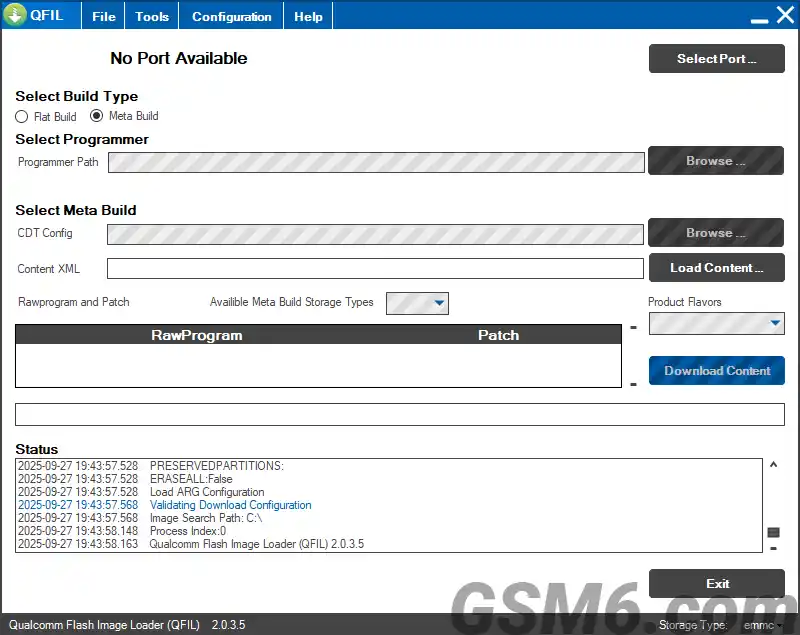Image resolution: width=800 pixels, height=635 pixels.
Task: Click the Validating Download Configuration log entry
Action: pos(230,505)
